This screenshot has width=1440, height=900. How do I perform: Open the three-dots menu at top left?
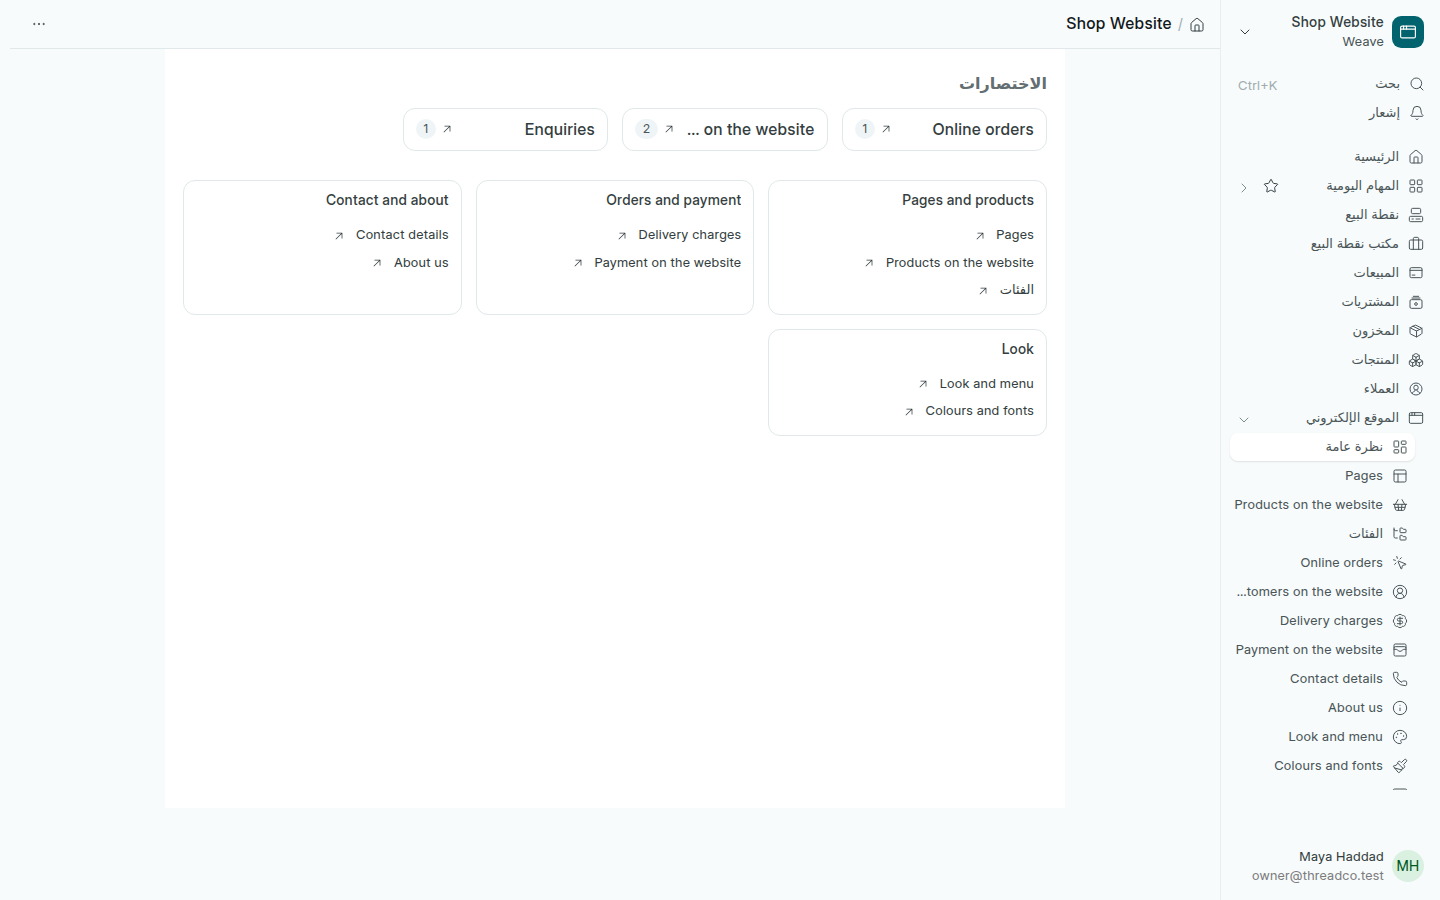coord(39,24)
